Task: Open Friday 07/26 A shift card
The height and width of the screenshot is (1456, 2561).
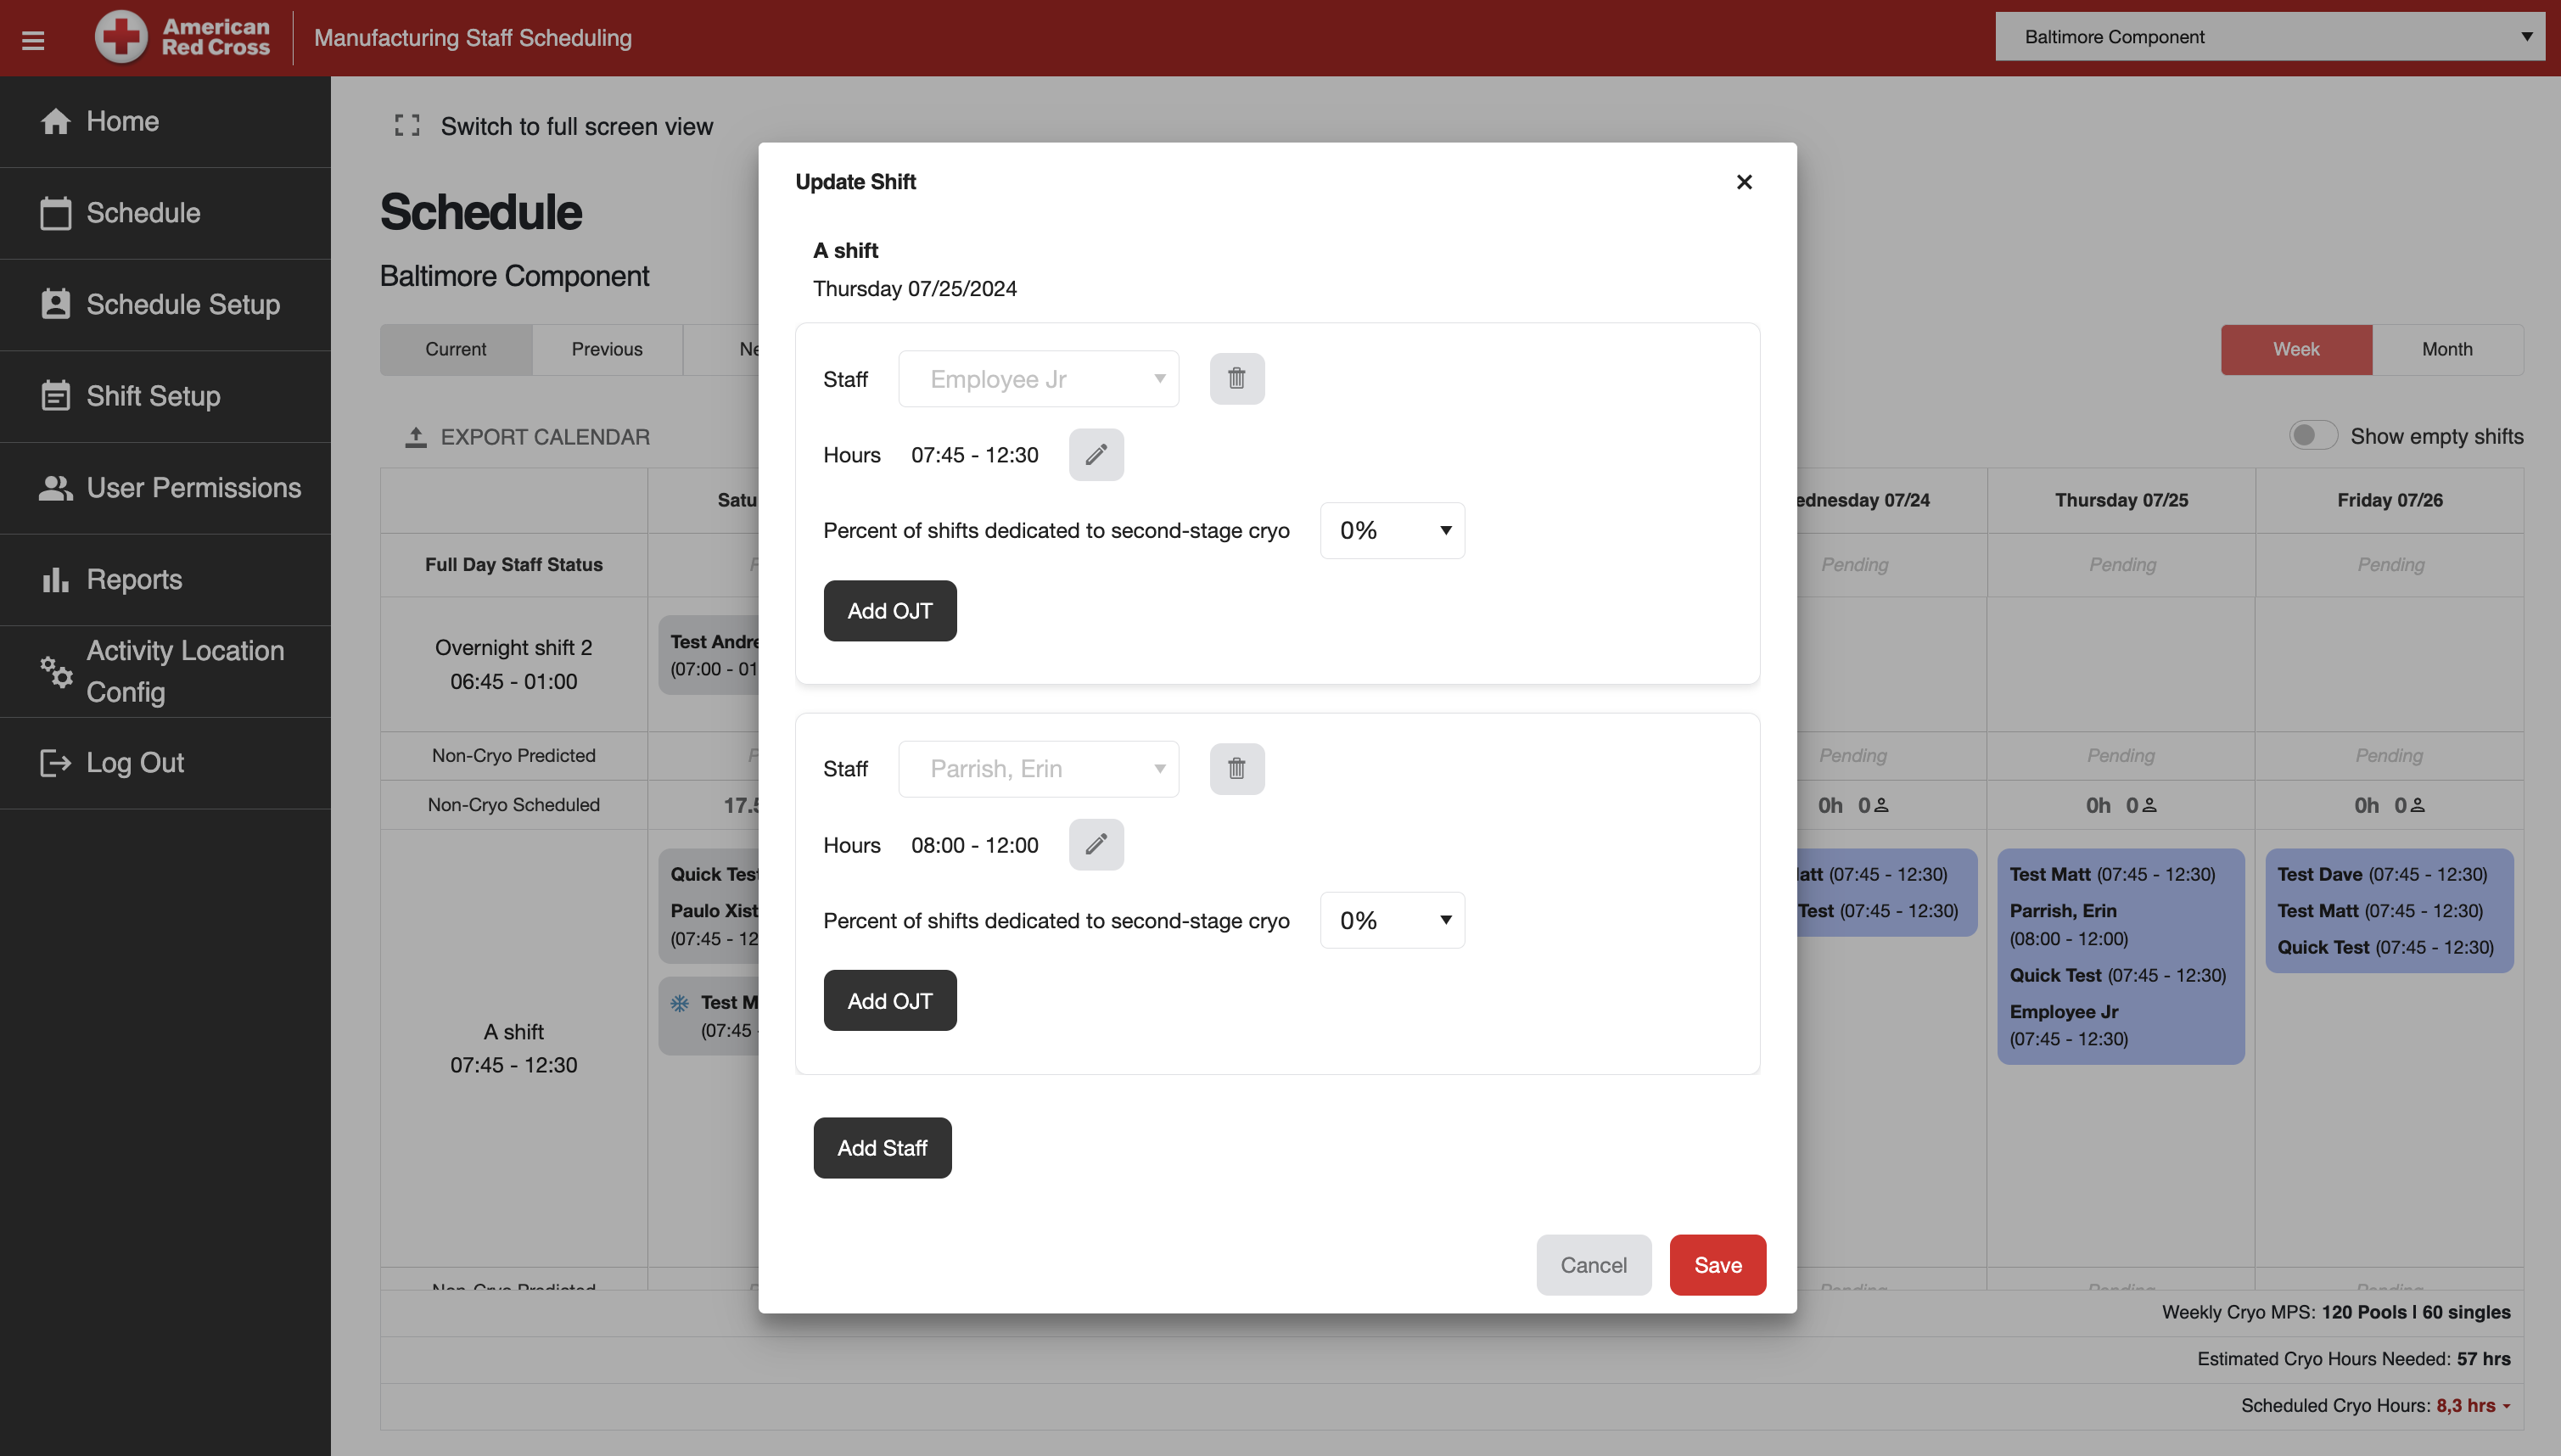Action: (x=2389, y=910)
